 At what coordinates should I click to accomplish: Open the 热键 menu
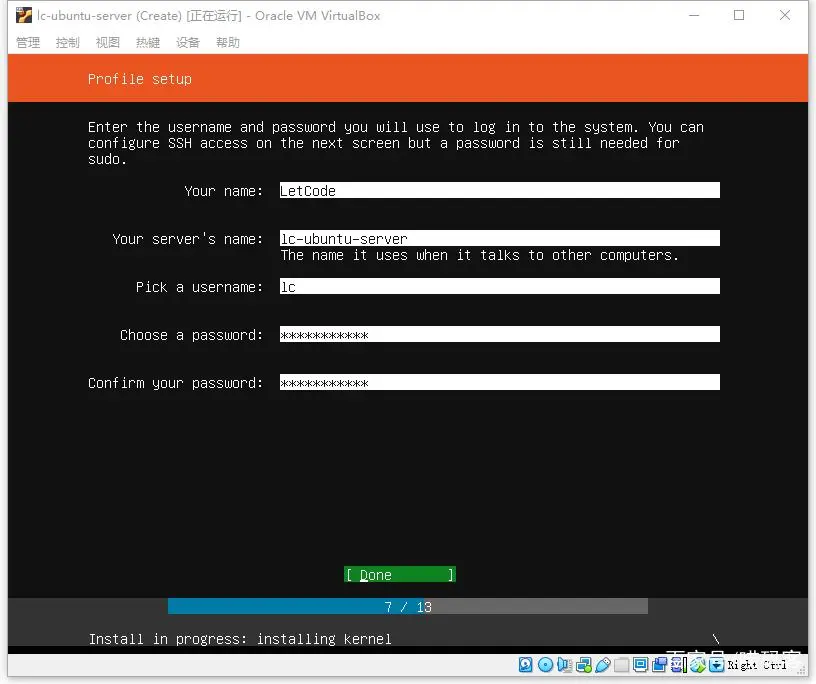click(x=148, y=42)
